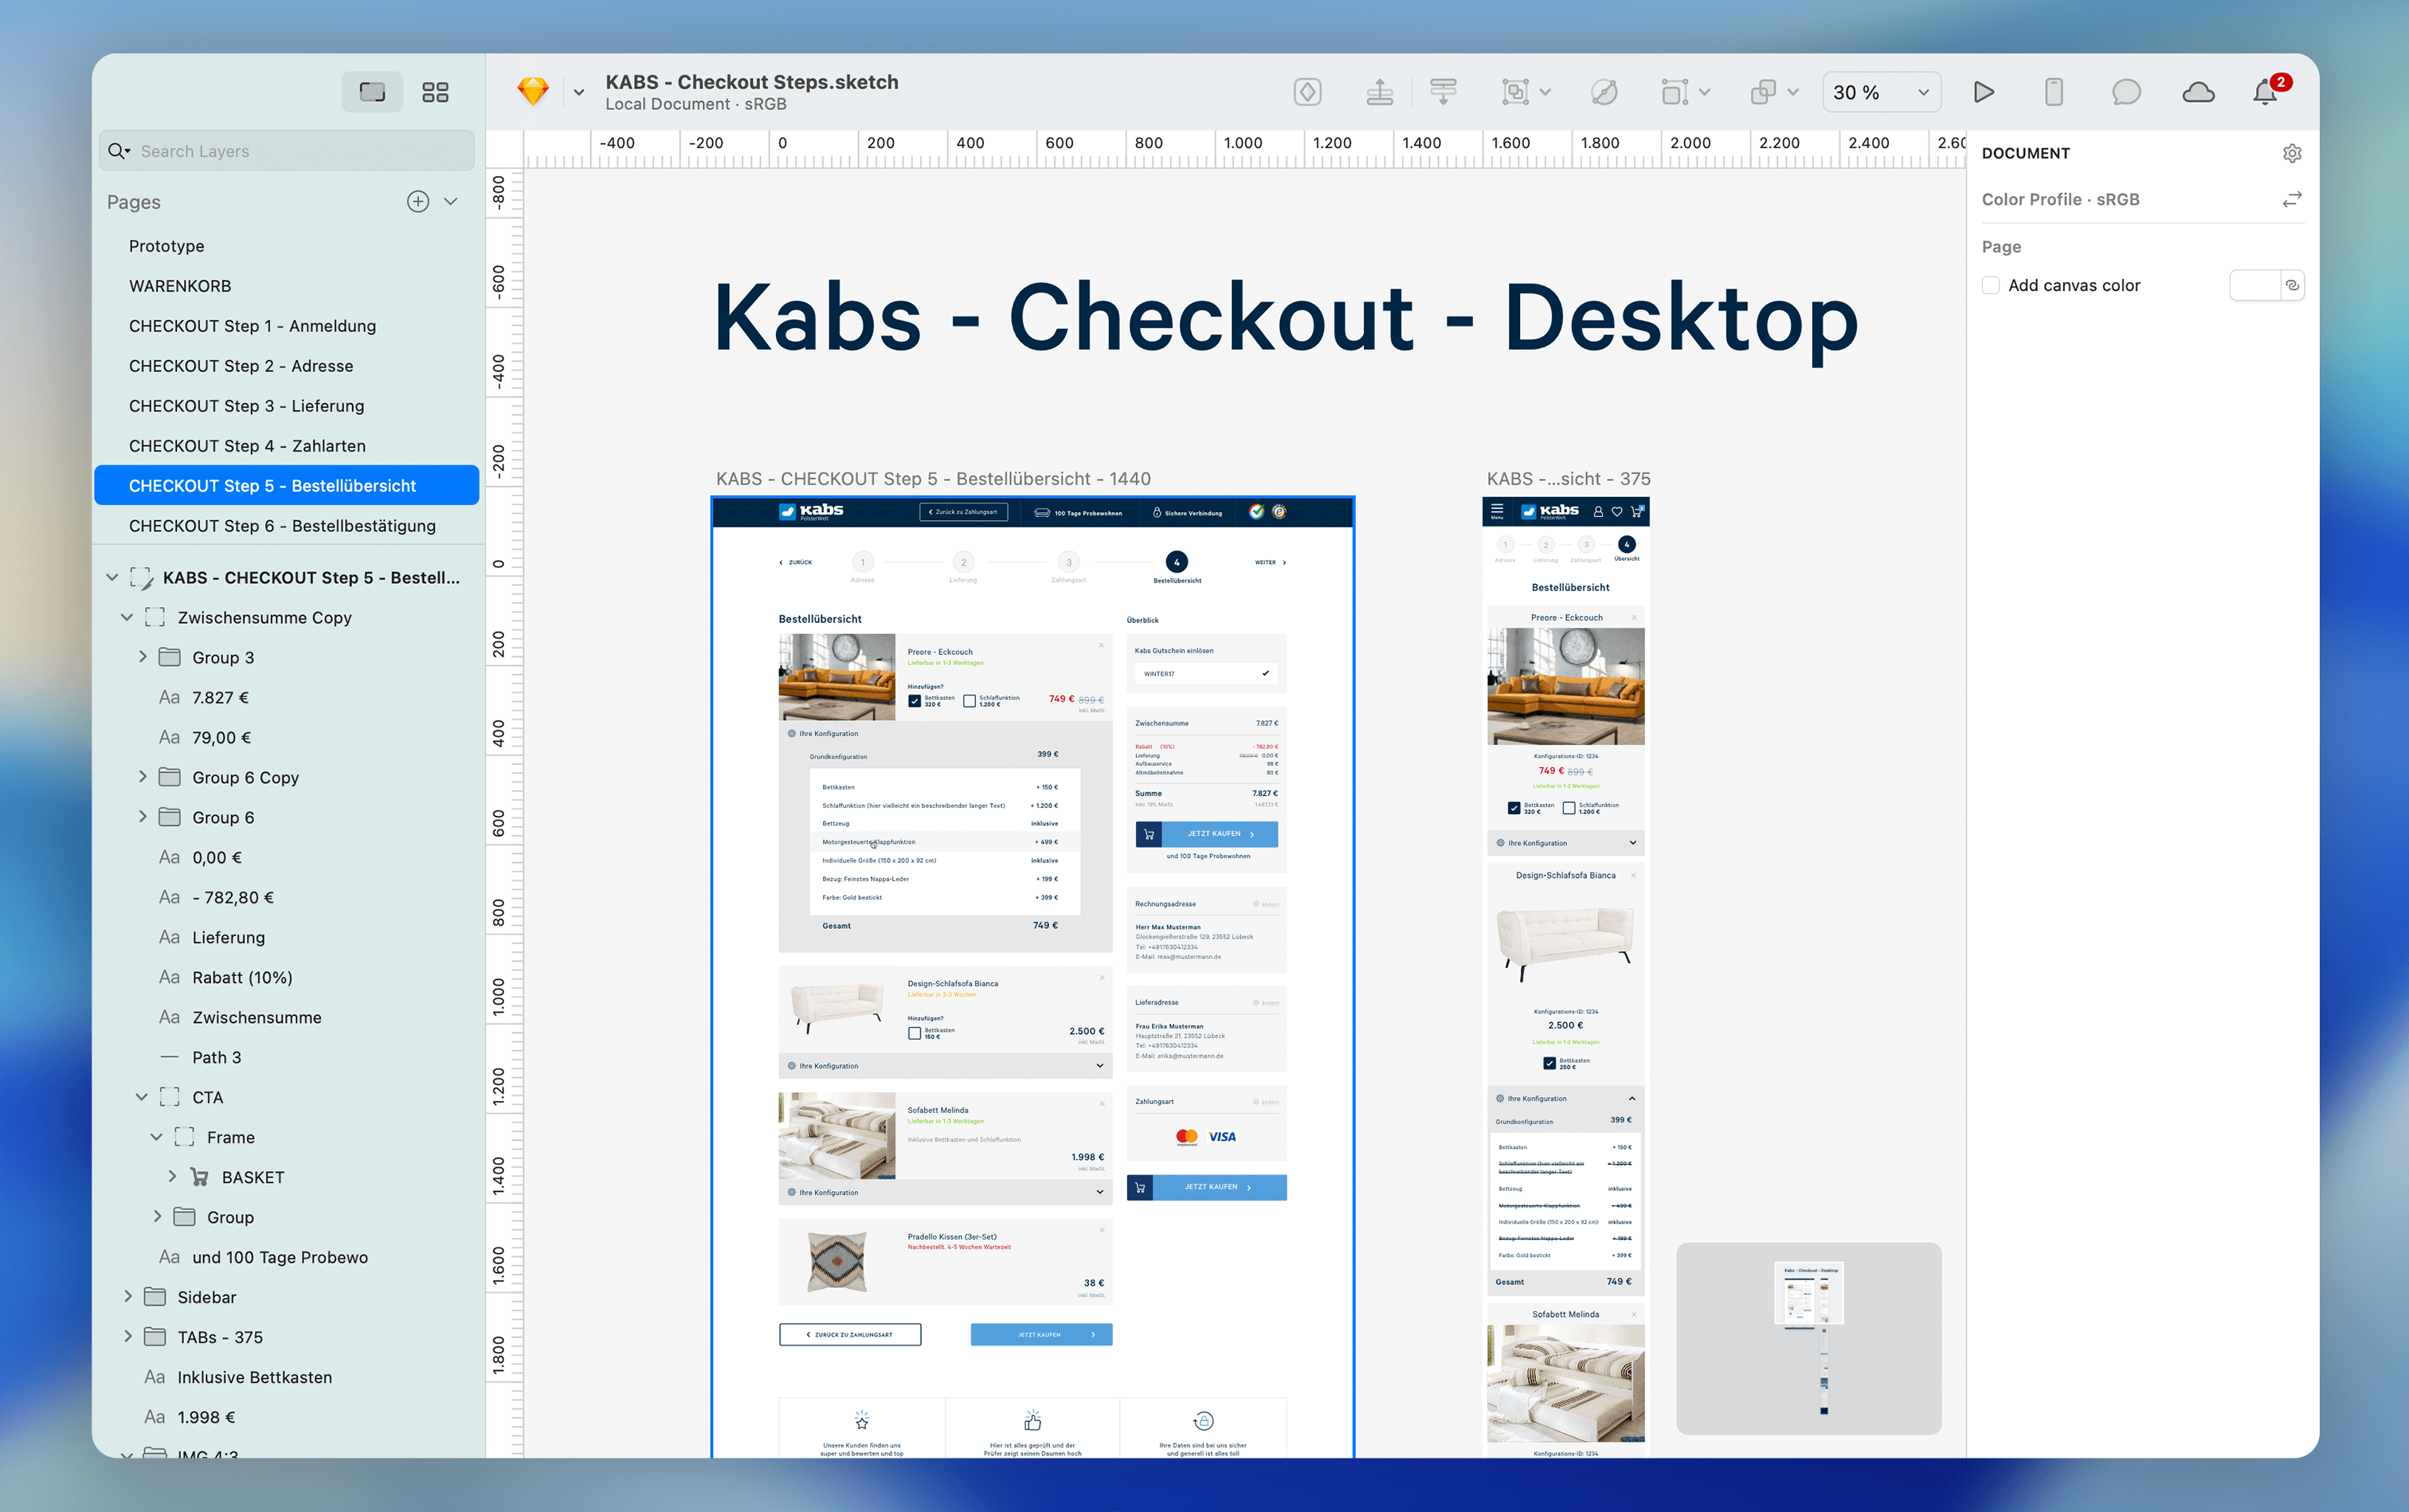Click the Sketch diamond logo icon

[x=533, y=92]
